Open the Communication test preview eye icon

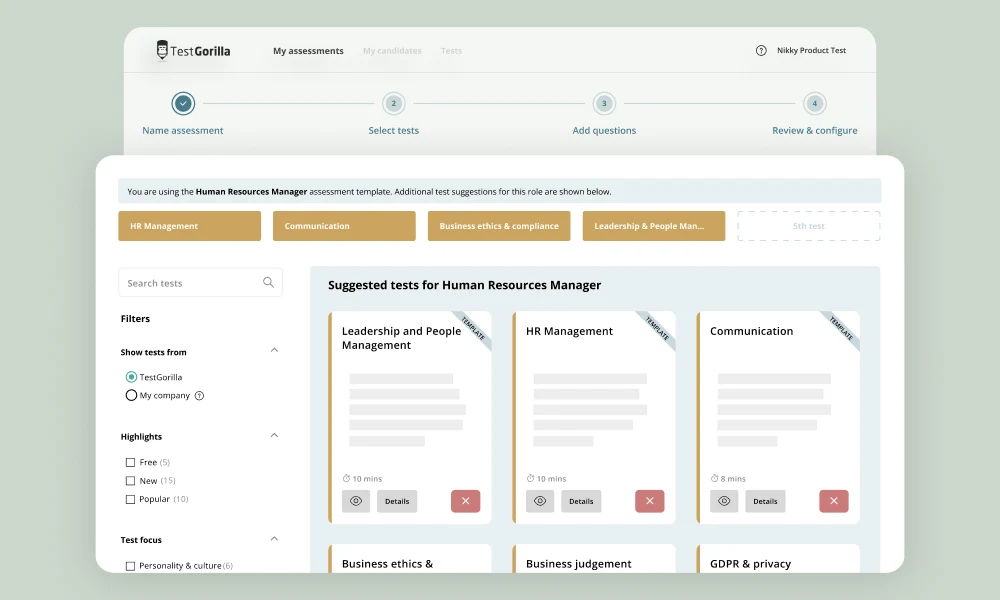[x=724, y=501]
